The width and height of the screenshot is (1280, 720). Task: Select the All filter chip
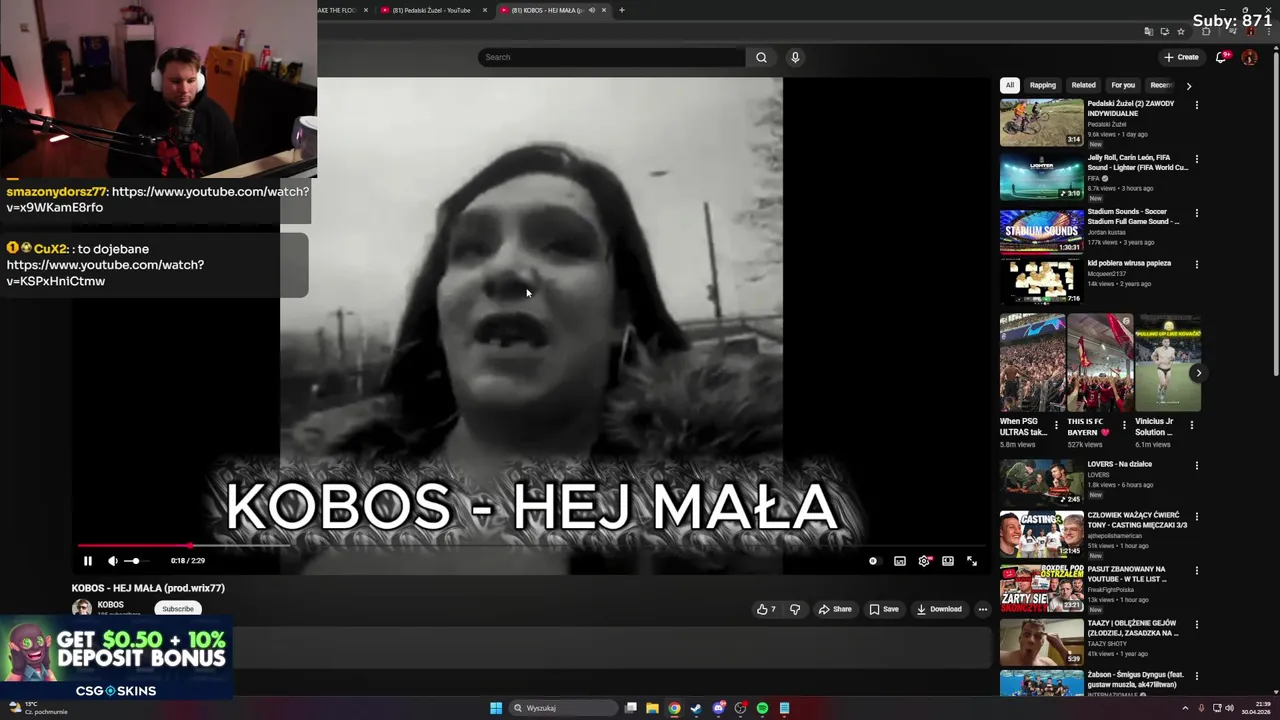tap(1010, 85)
